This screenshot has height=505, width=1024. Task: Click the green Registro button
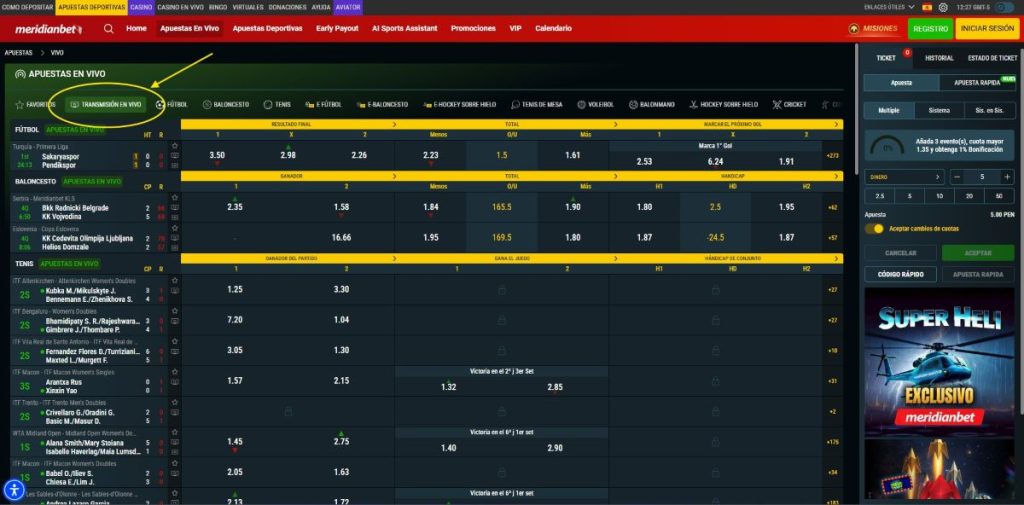(x=930, y=29)
